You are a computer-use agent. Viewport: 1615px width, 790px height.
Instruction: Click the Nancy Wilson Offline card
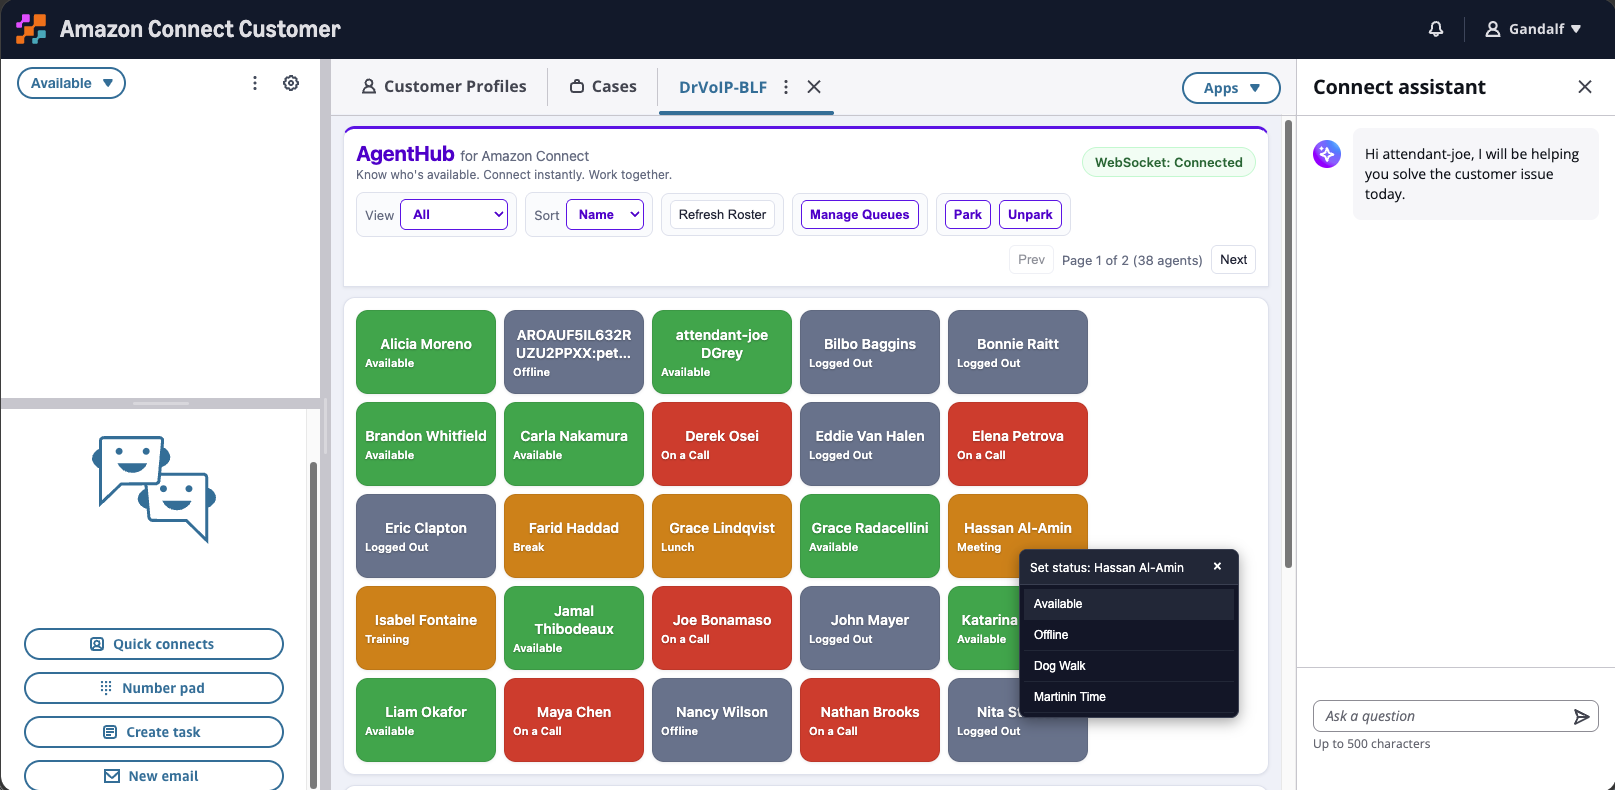pos(722,720)
